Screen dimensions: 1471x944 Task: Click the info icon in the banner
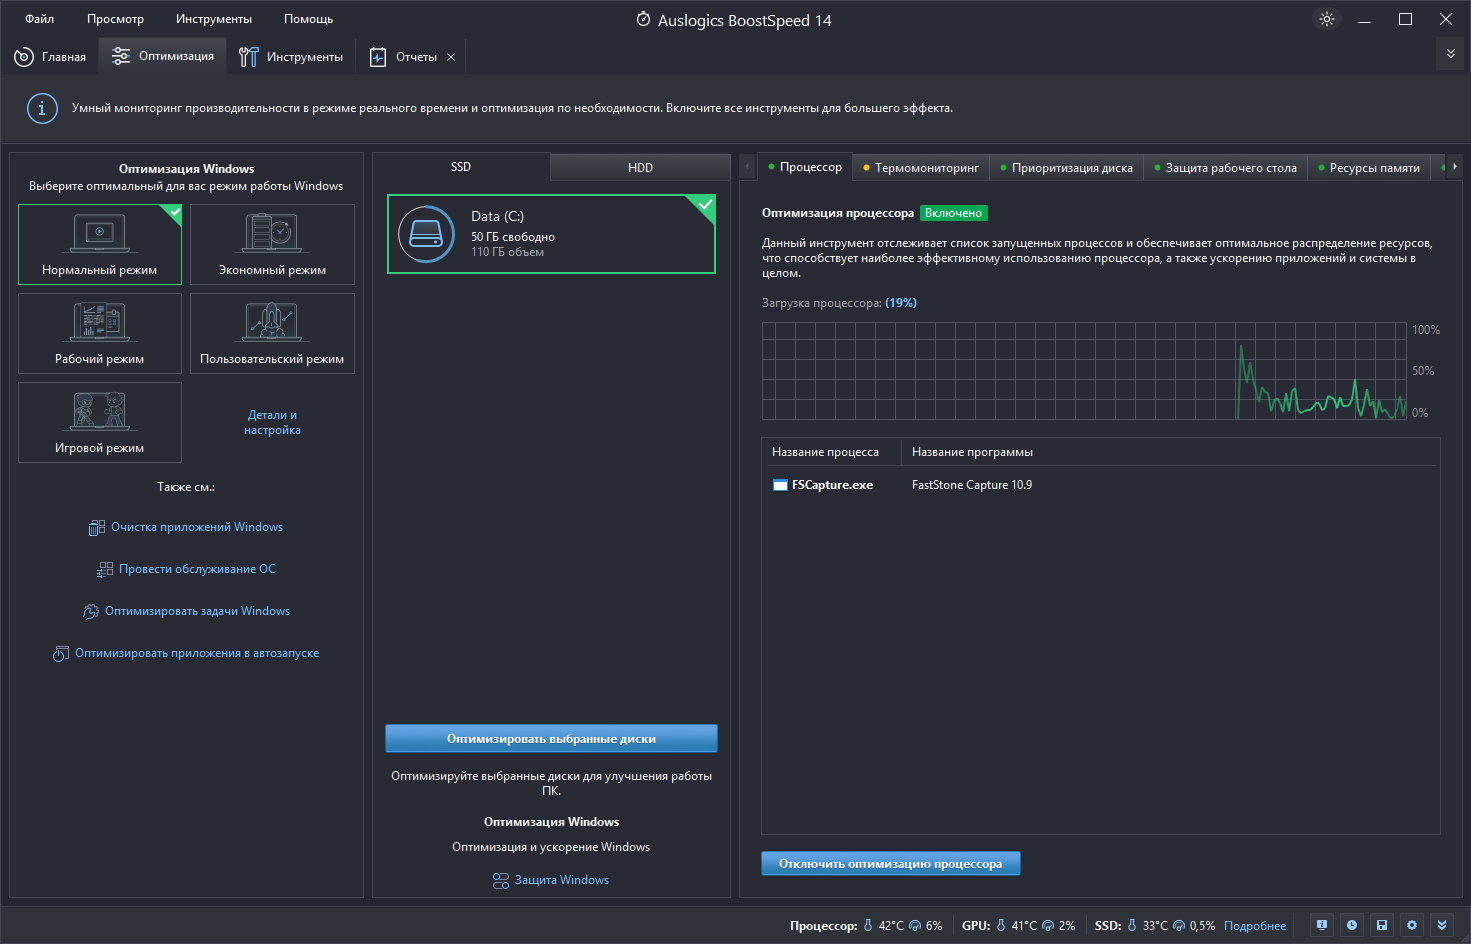(42, 108)
